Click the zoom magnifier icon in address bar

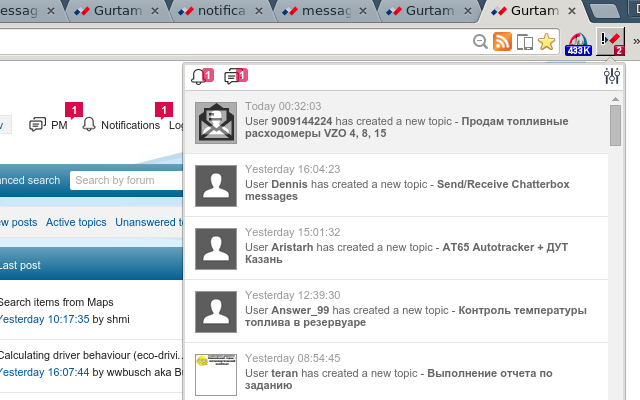pos(481,42)
